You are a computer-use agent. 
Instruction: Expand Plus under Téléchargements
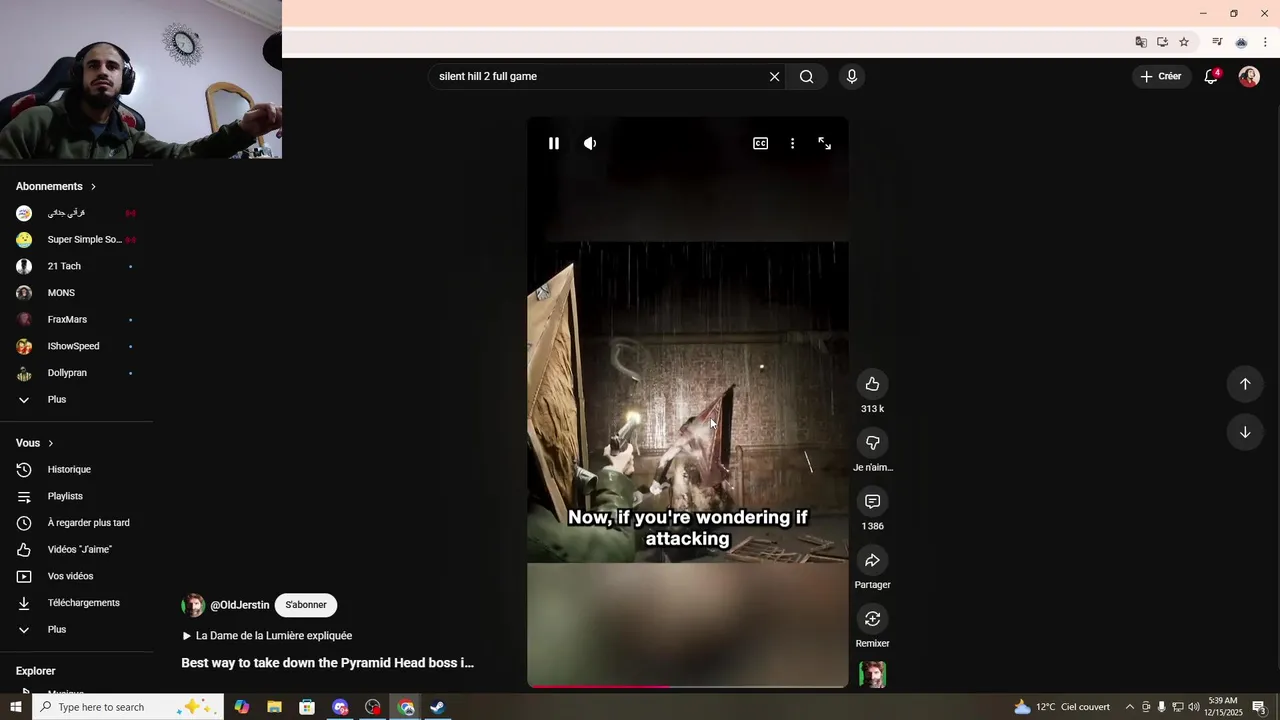click(76, 630)
